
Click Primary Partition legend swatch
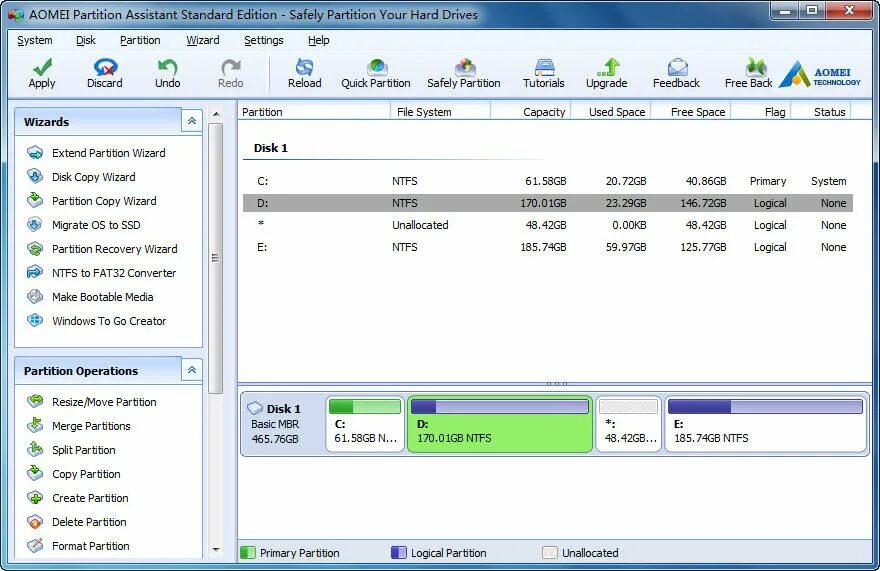click(248, 553)
